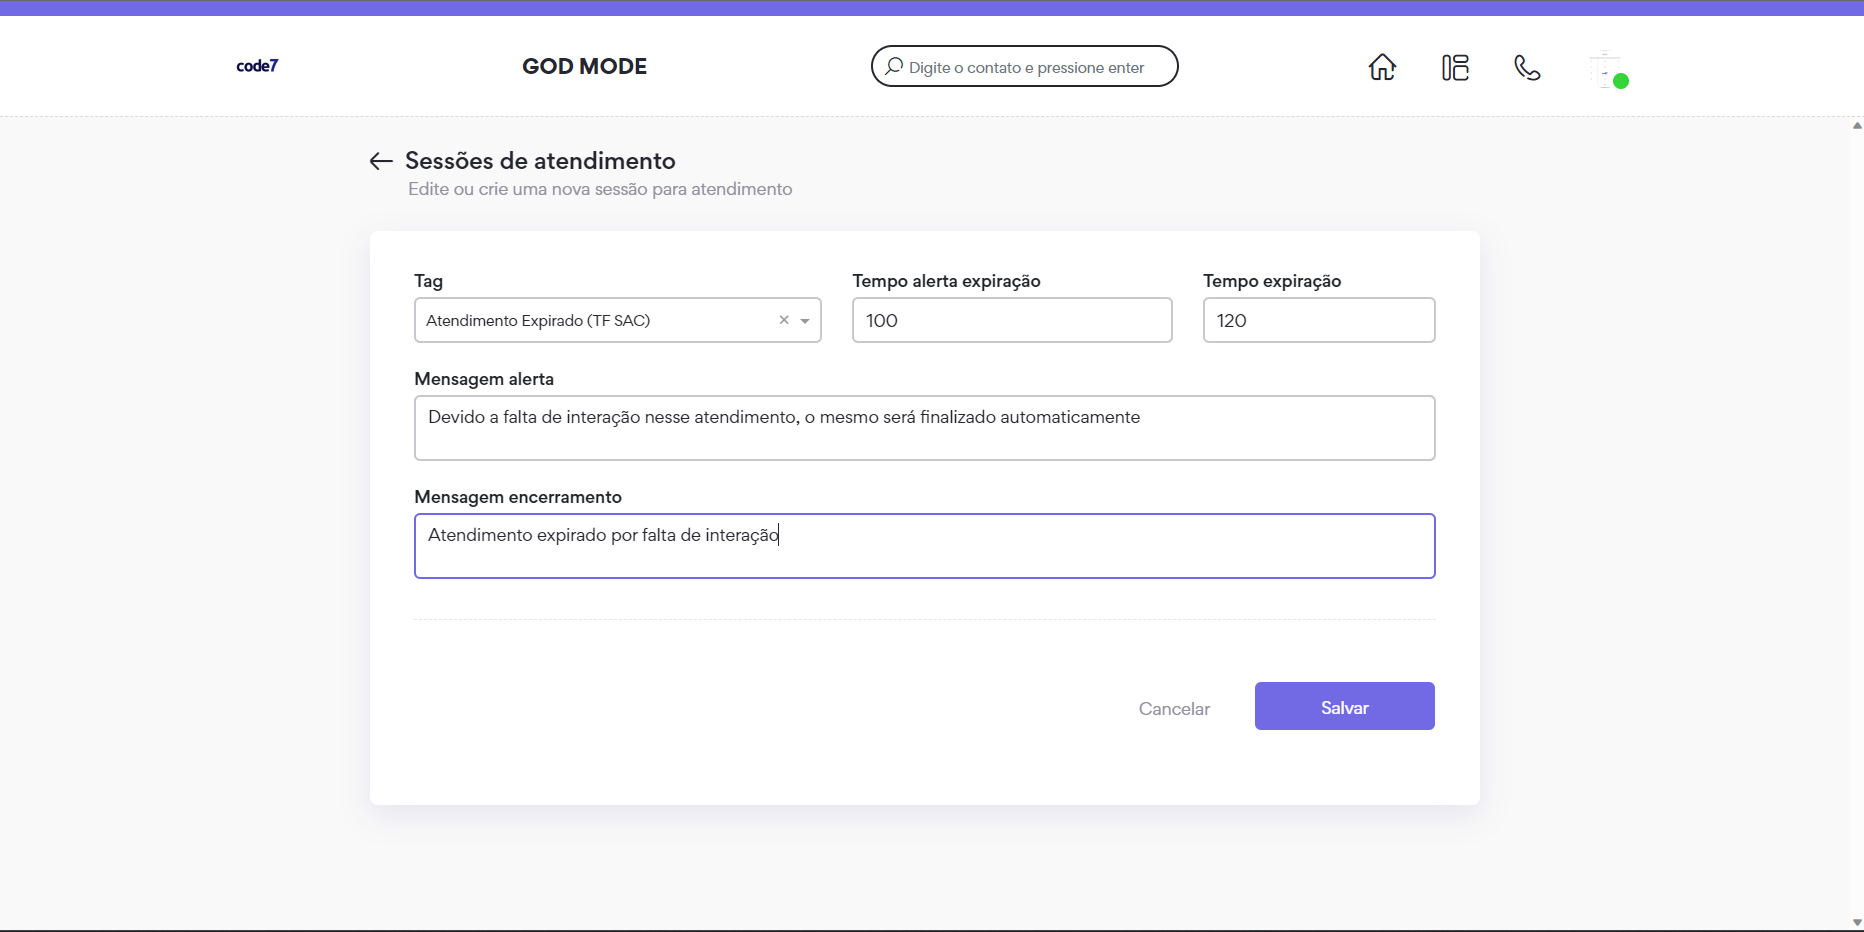
Task: Click inside the Mensagem alerta textarea
Action: tap(925, 428)
